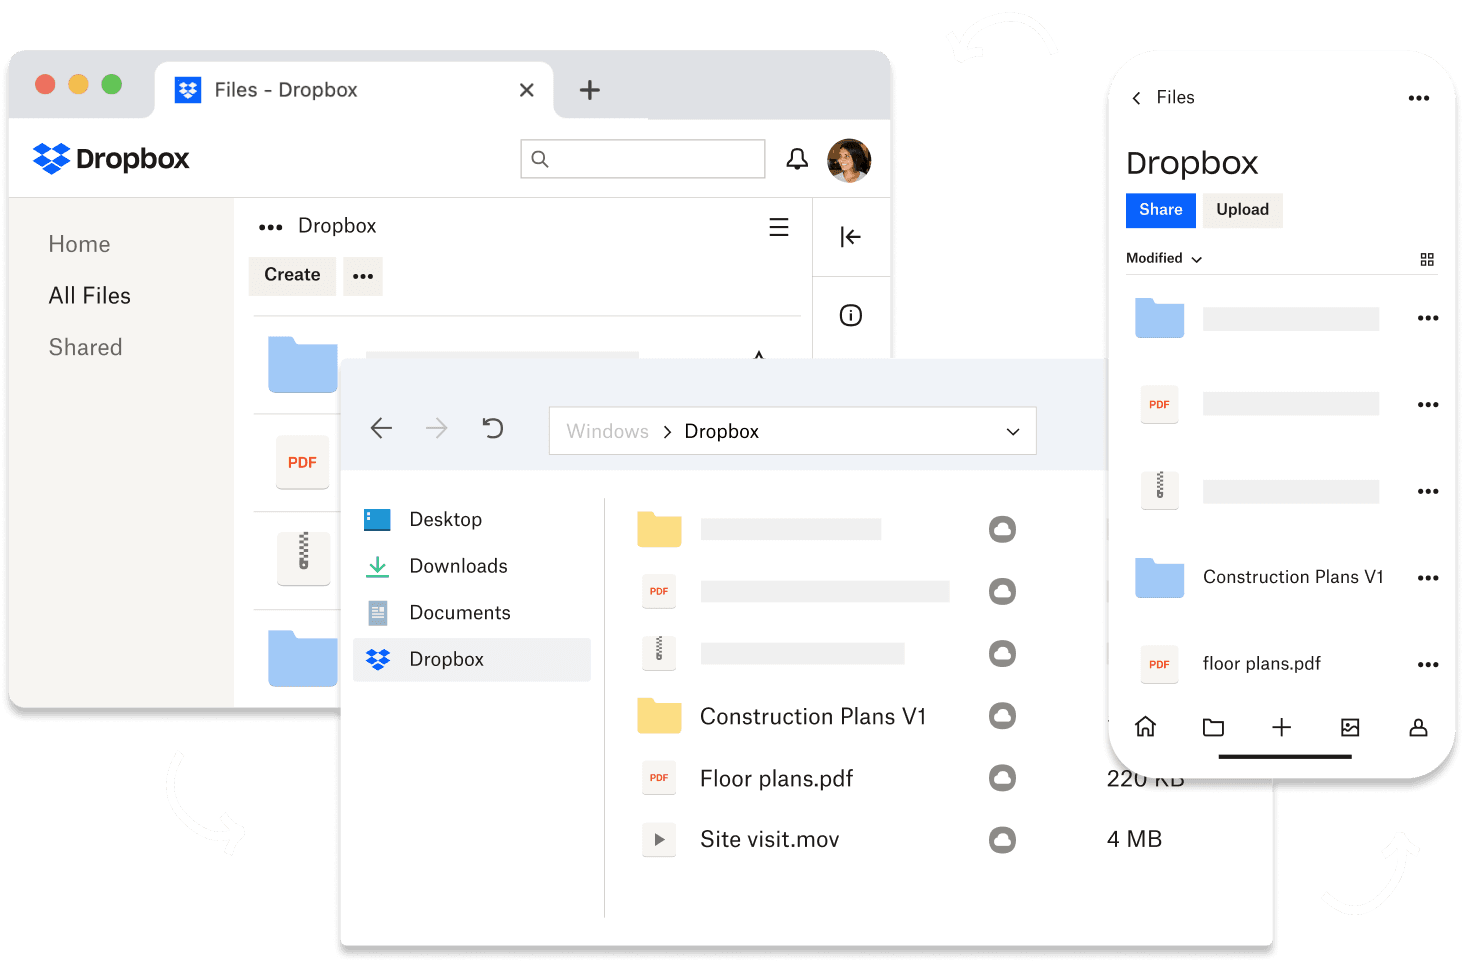The height and width of the screenshot is (962, 1464).
Task: Tap the Upload button in the mobile app
Action: click(1243, 210)
